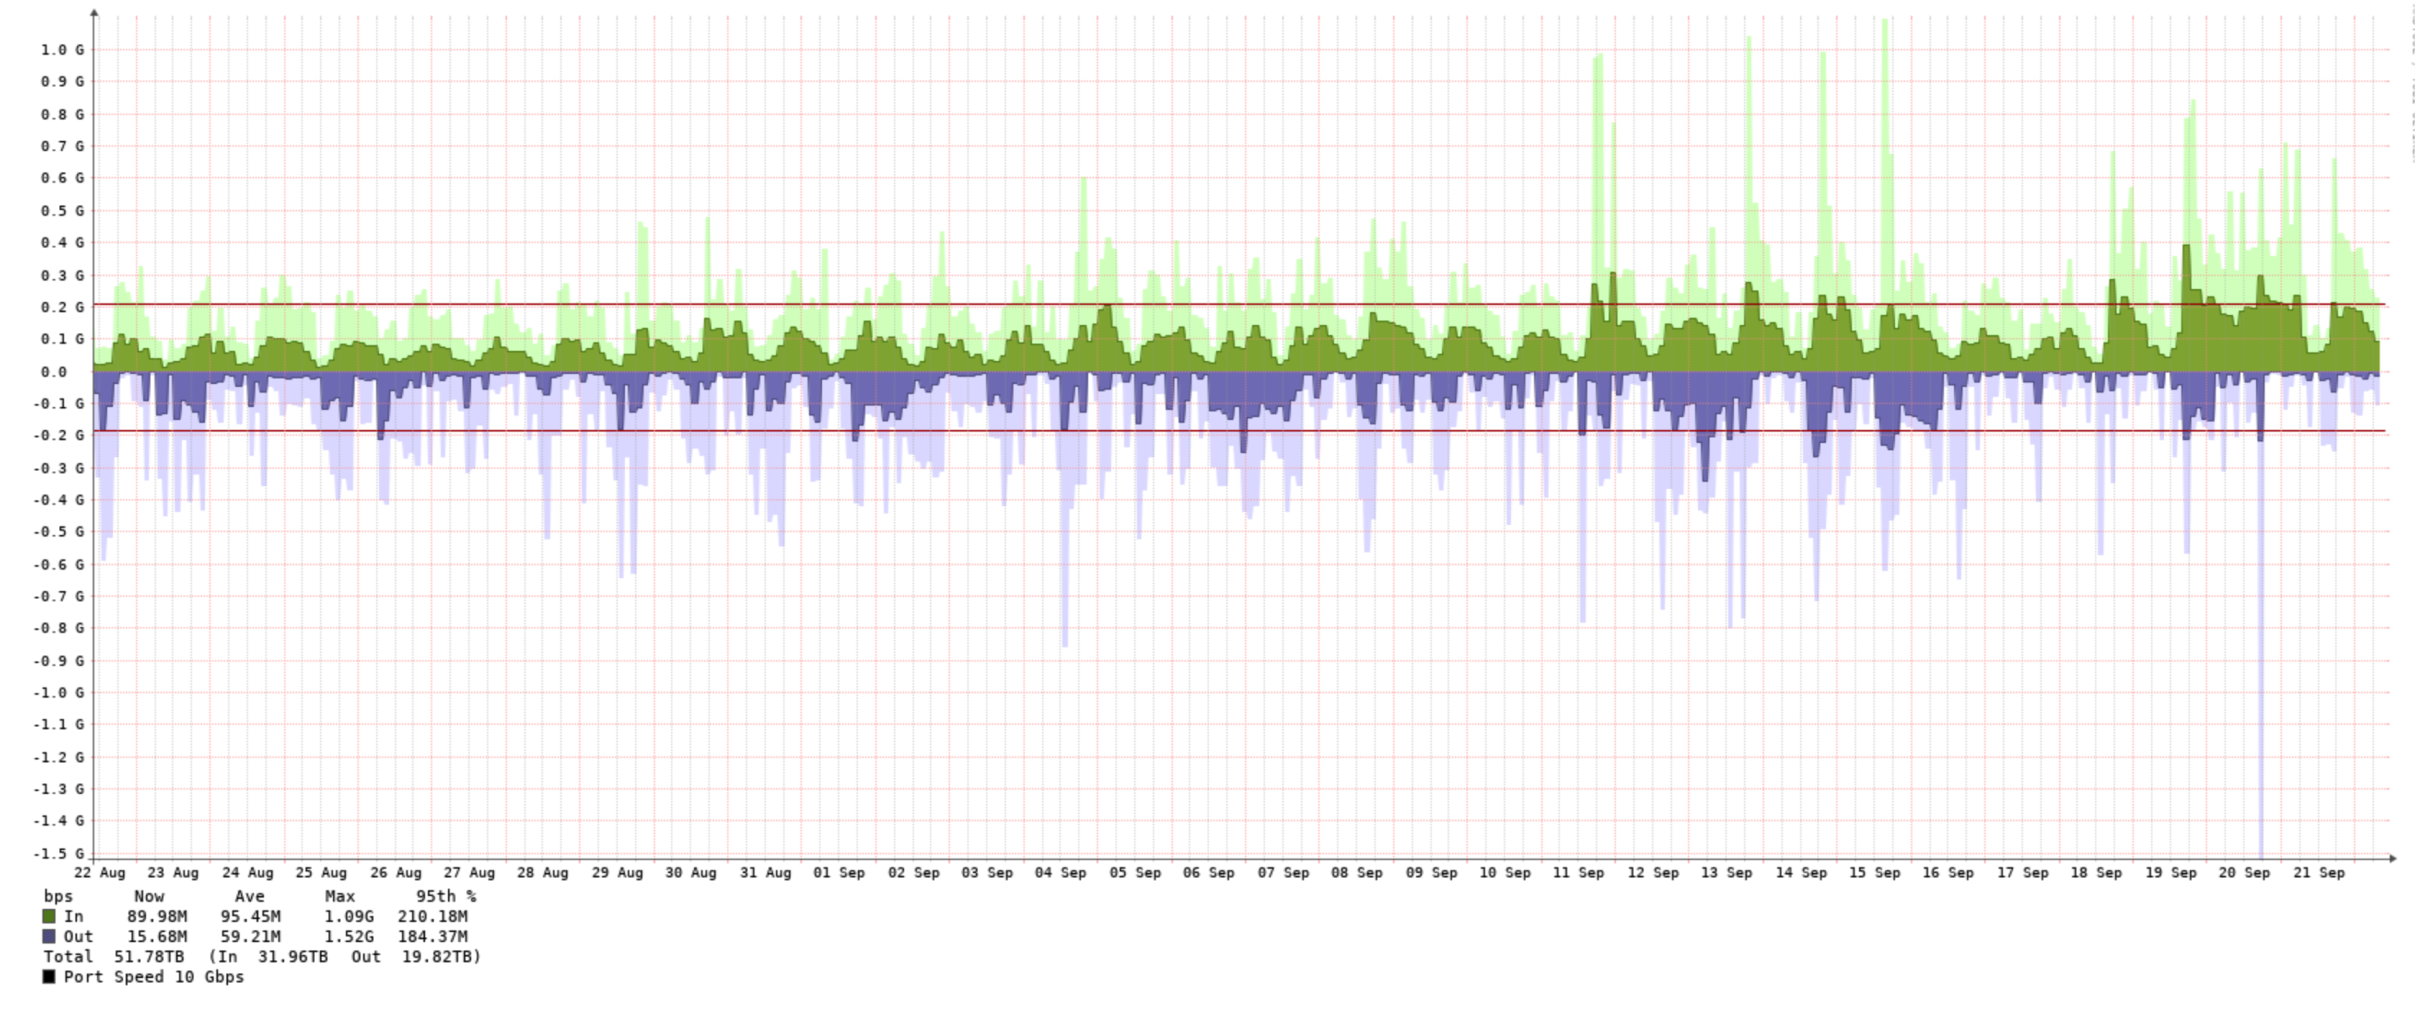
Task: Click the black Port Speed legend swatch
Action: [x=49, y=977]
